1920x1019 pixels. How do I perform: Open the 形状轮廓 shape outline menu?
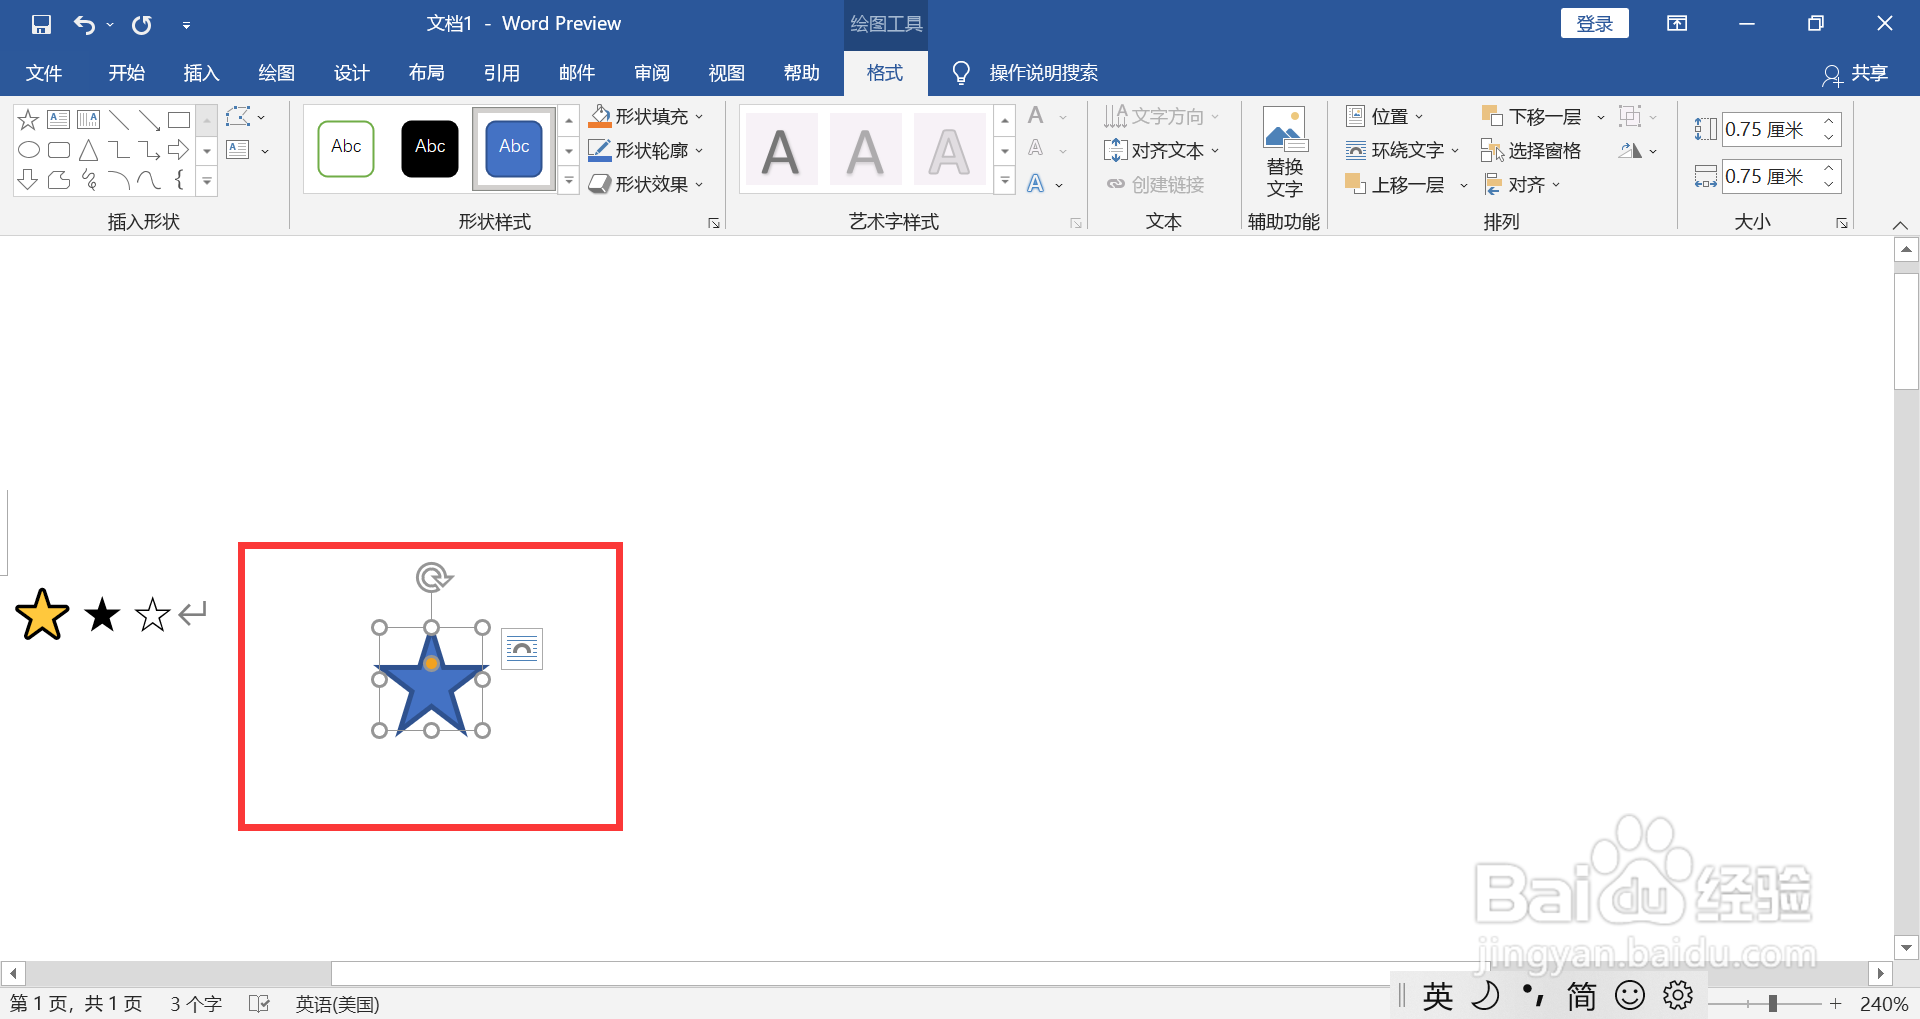pyautogui.click(x=647, y=151)
